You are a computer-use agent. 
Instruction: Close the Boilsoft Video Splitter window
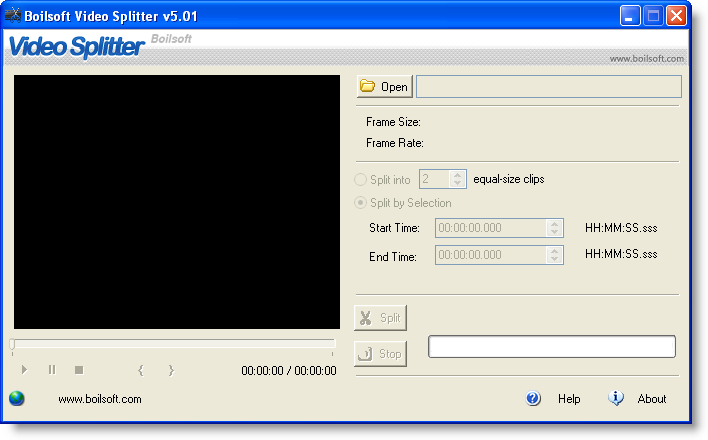[x=676, y=16]
